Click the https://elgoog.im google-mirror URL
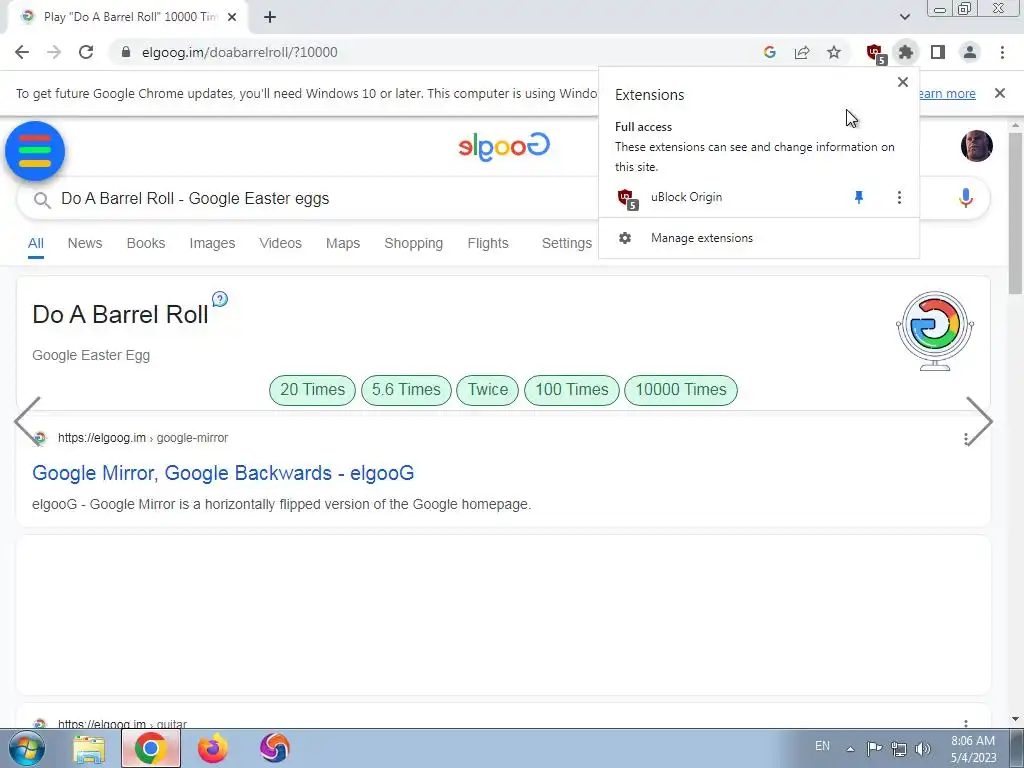Screen dimensions: 1024x768 click(142, 438)
